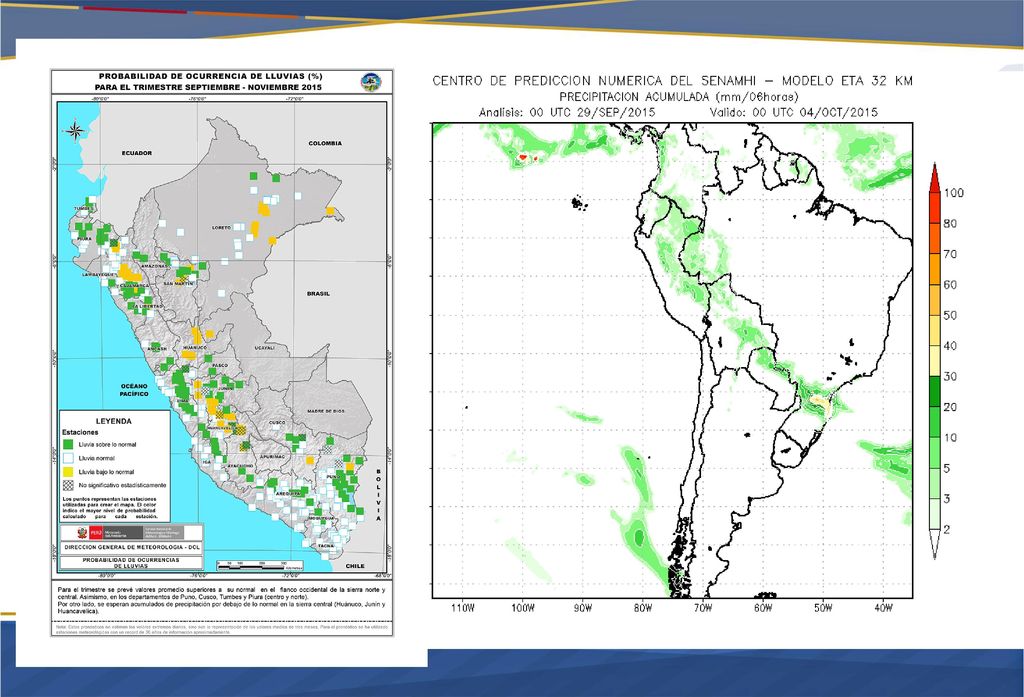Click the '2' value on the color scale

[947, 530]
